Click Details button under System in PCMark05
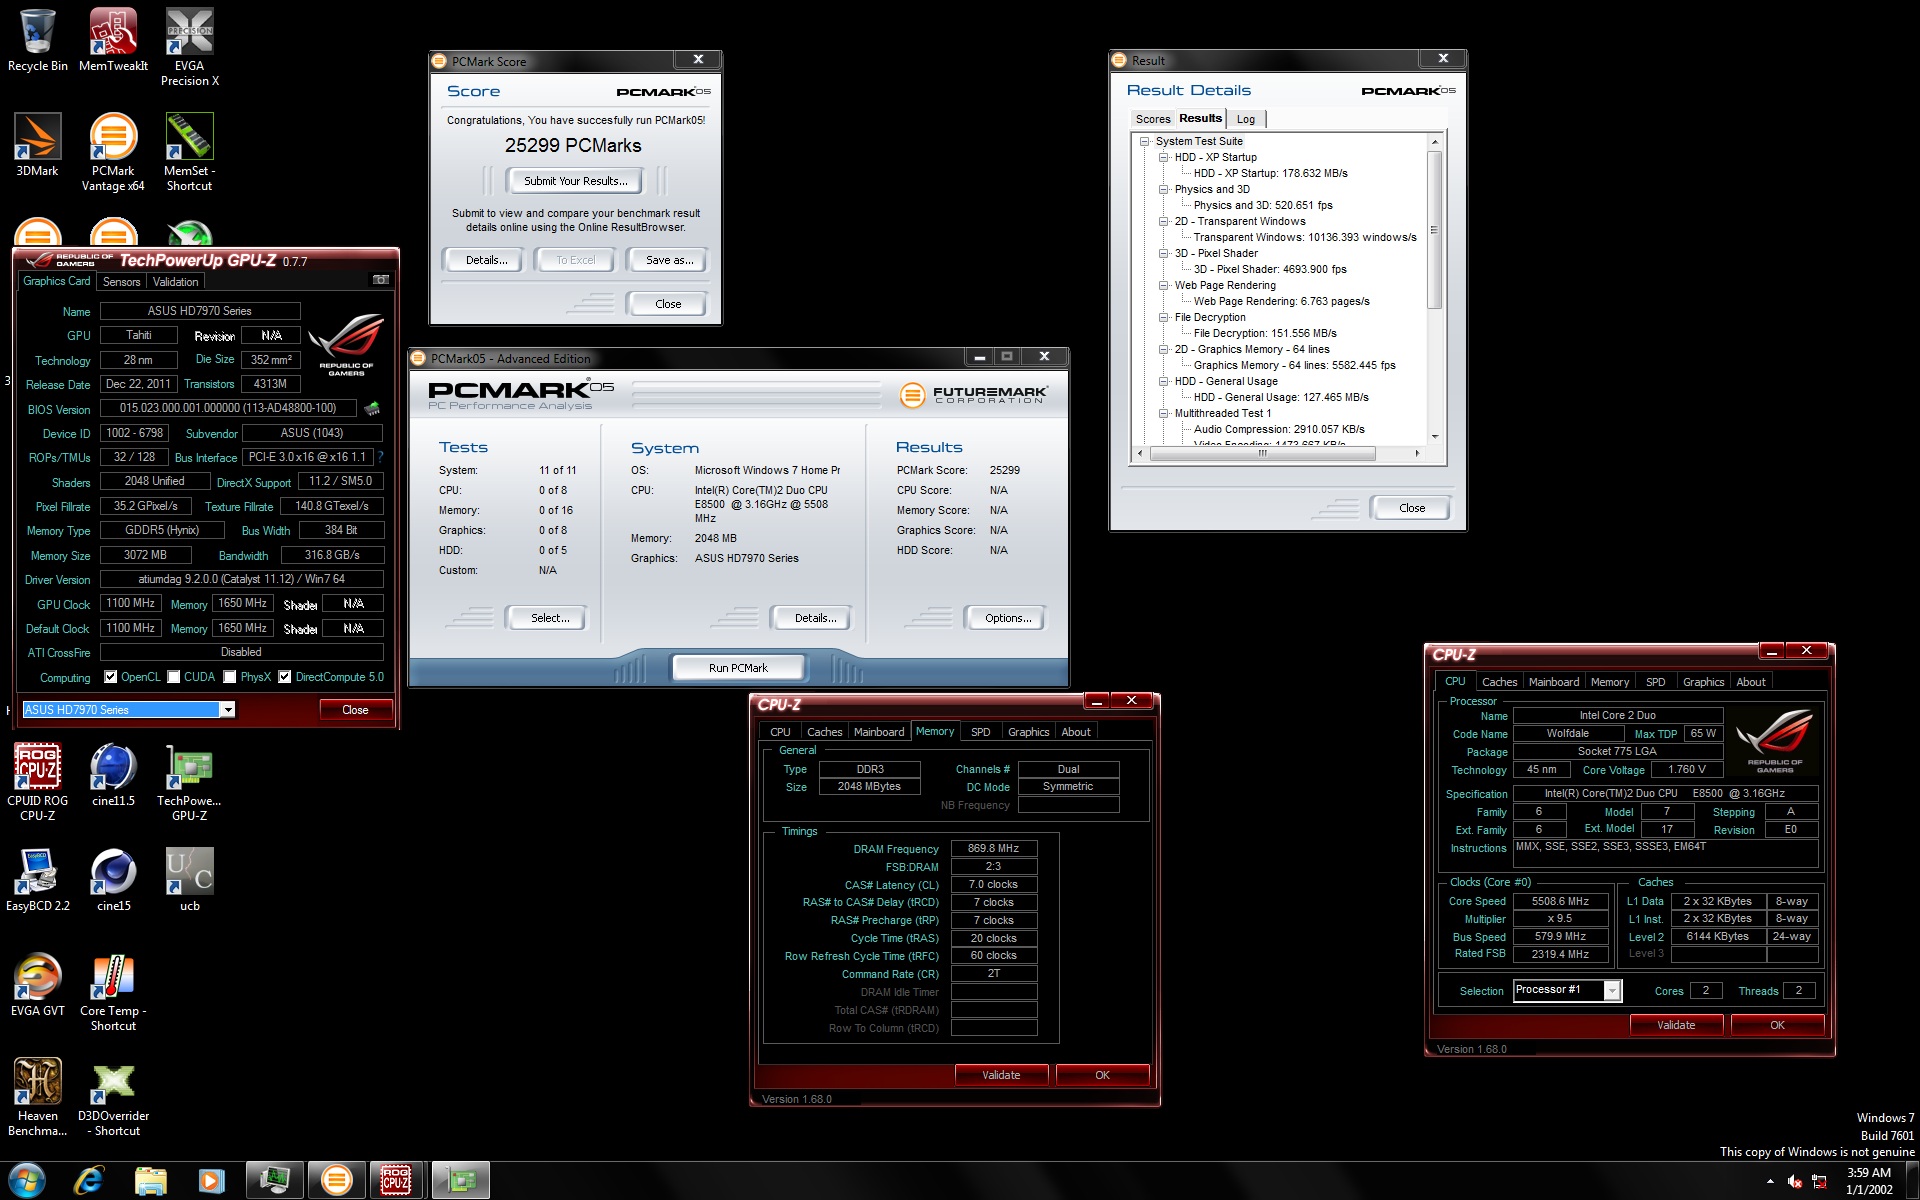 pos(815,618)
